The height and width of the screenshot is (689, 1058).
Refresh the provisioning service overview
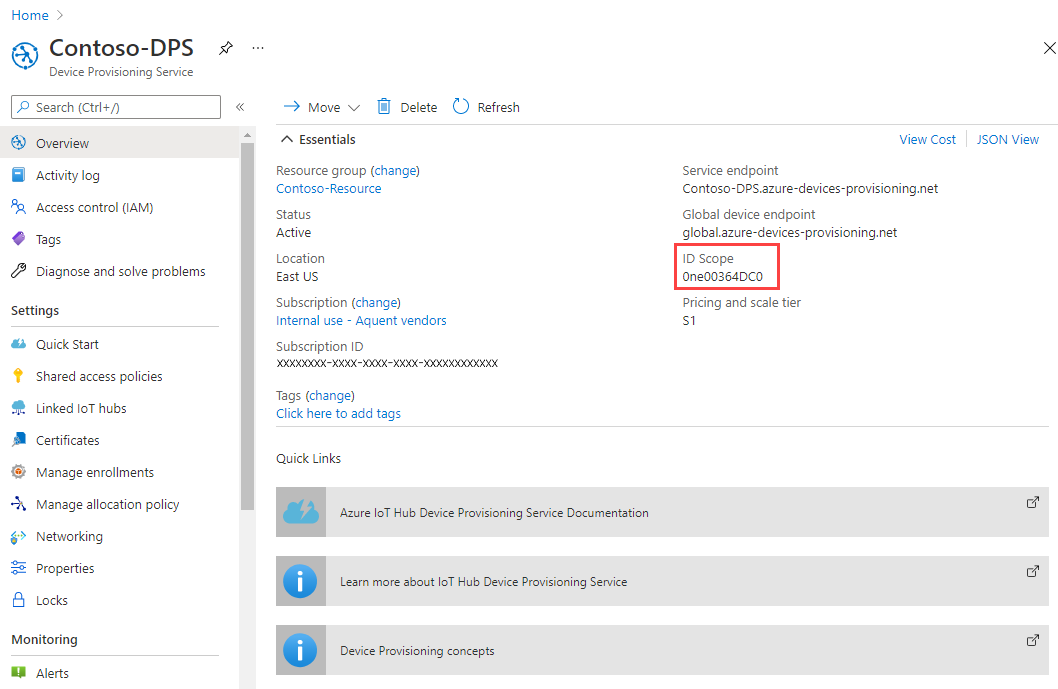pos(485,107)
